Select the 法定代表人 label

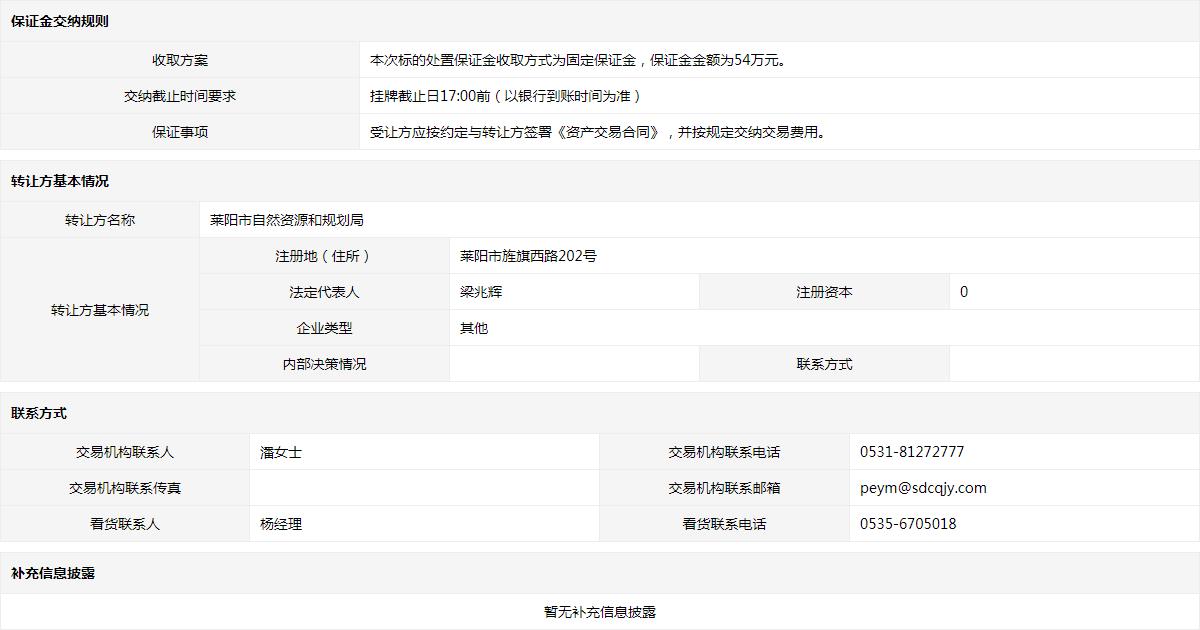pos(325,292)
